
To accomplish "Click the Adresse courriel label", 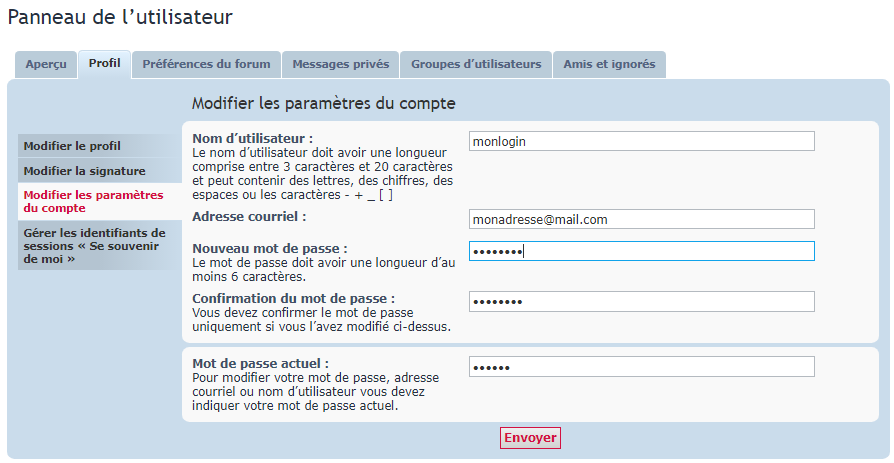I will [x=249, y=217].
